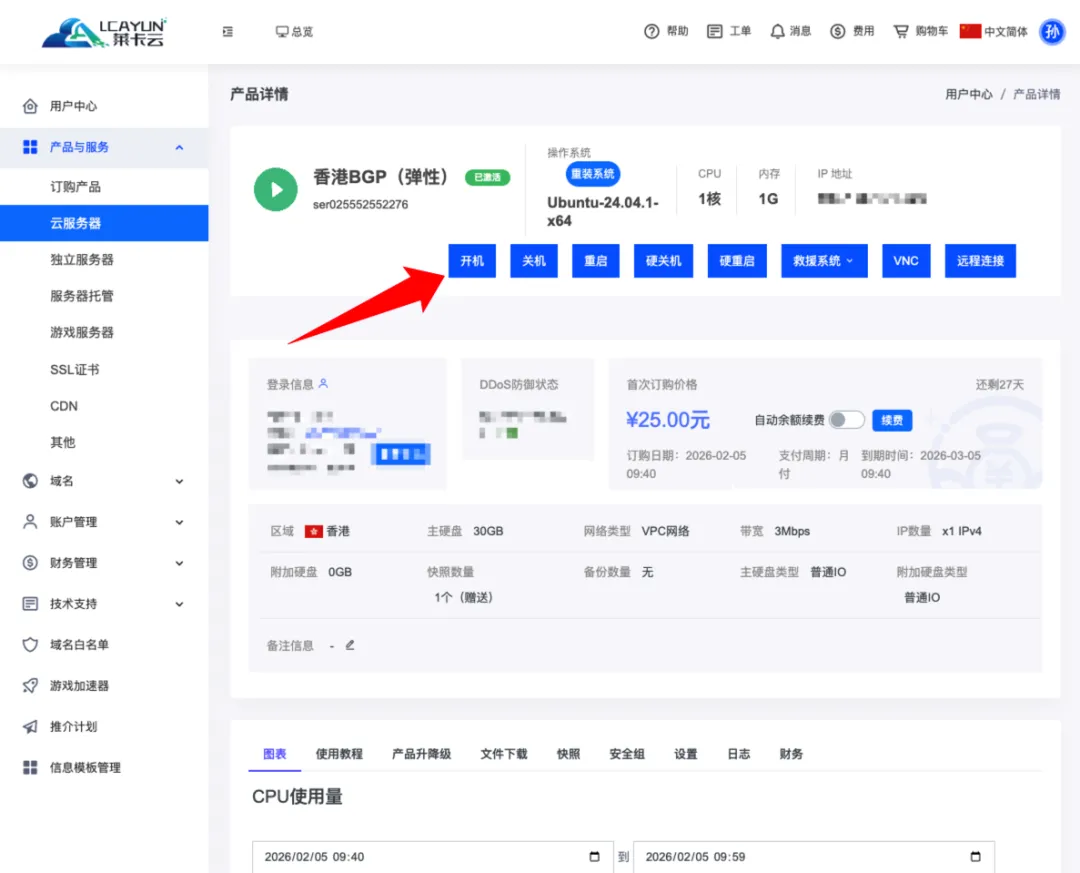Click the notification bell icon
Viewport: 1080px width, 873px height.
777,31
